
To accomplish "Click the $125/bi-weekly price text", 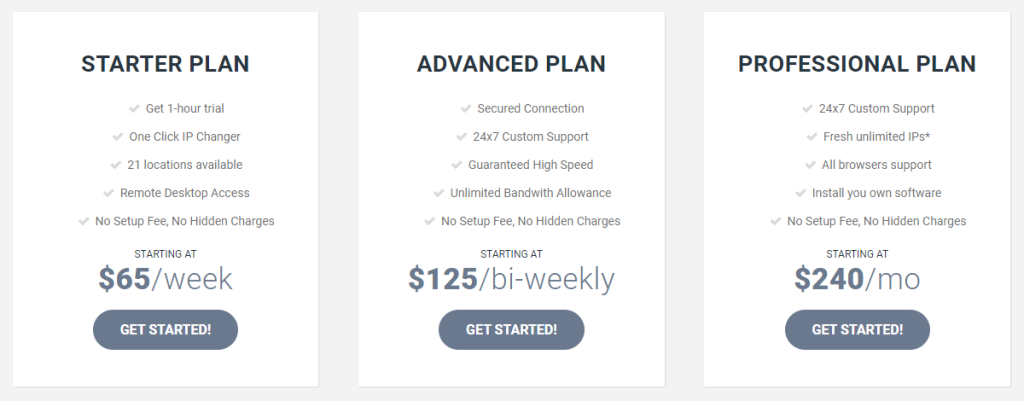I will 511,279.
